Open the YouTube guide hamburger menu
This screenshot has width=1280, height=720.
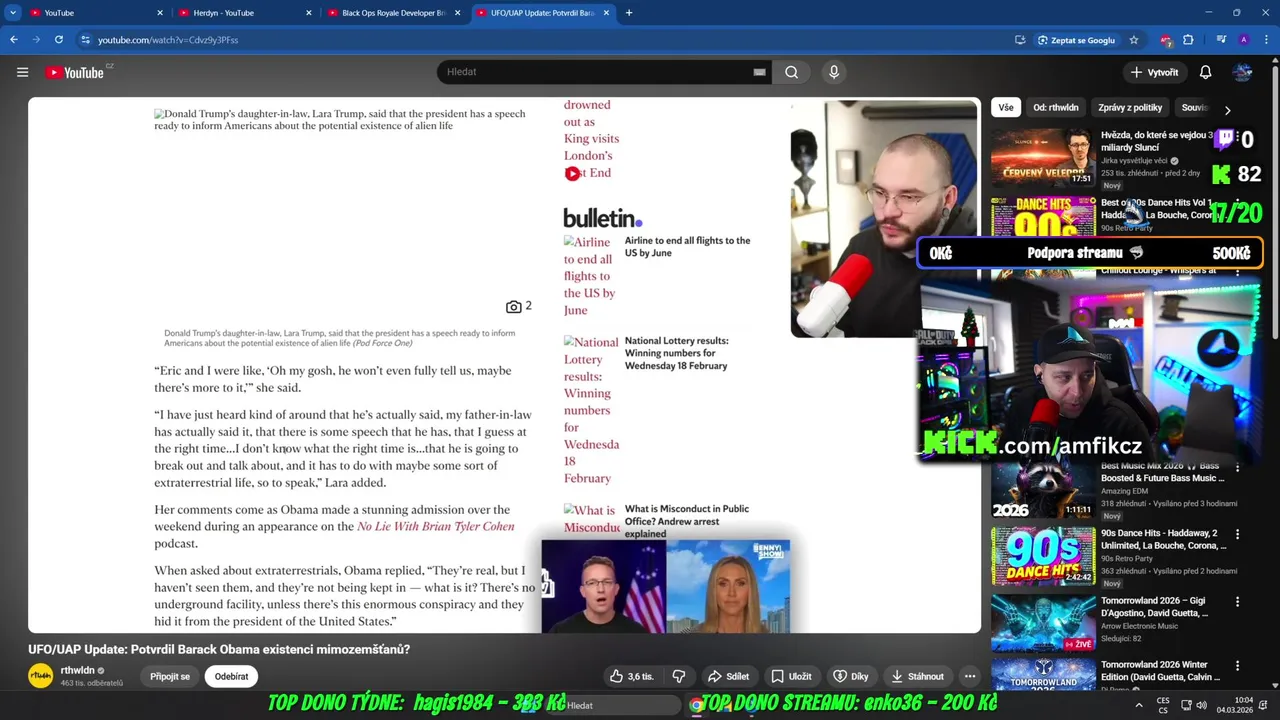point(22,72)
